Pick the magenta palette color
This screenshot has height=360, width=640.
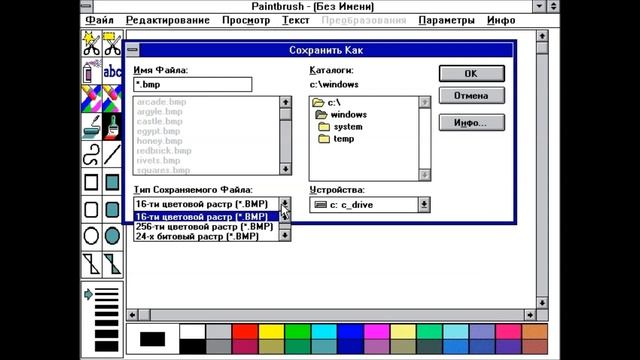tap(376, 332)
